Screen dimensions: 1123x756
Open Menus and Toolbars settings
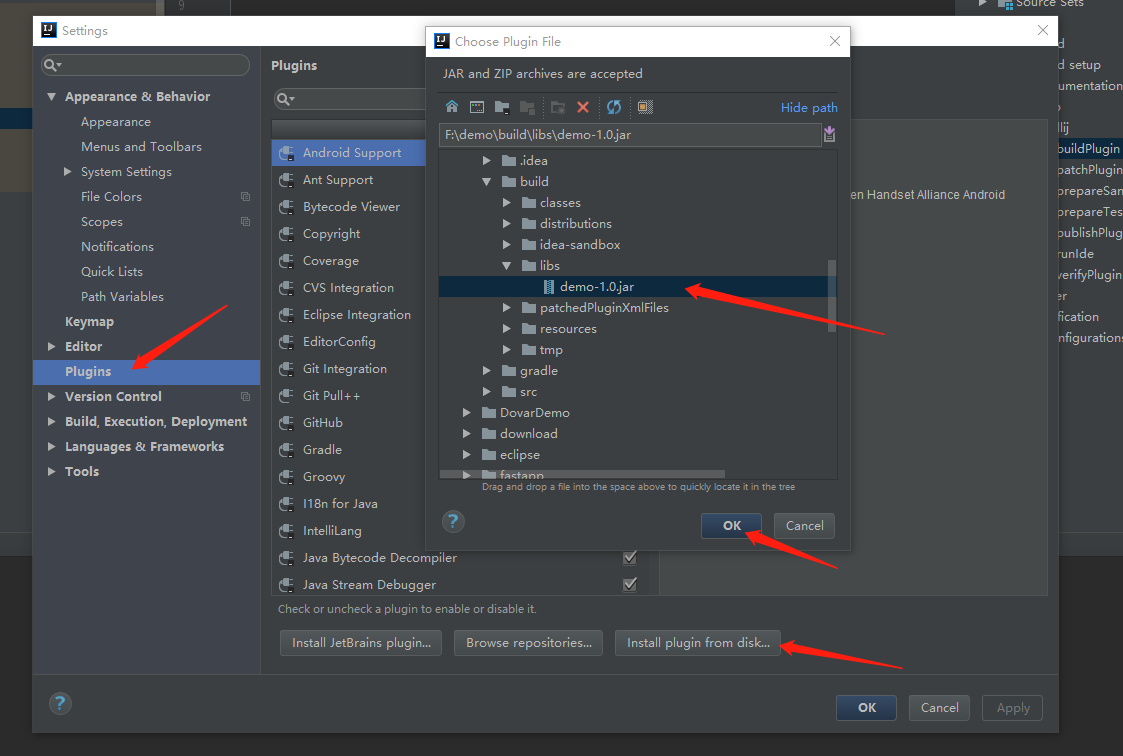coord(141,147)
